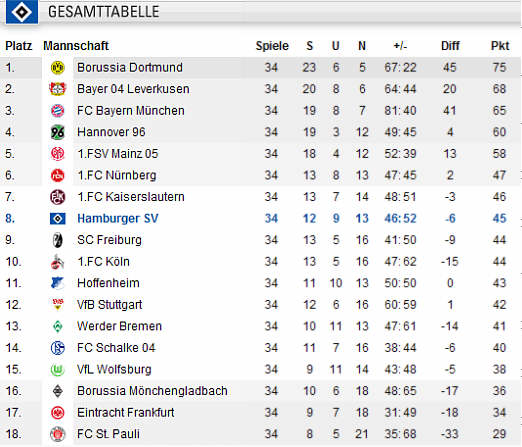
Task: Click the Eintracht Frankfurt eagle crest
Action: coord(57,413)
